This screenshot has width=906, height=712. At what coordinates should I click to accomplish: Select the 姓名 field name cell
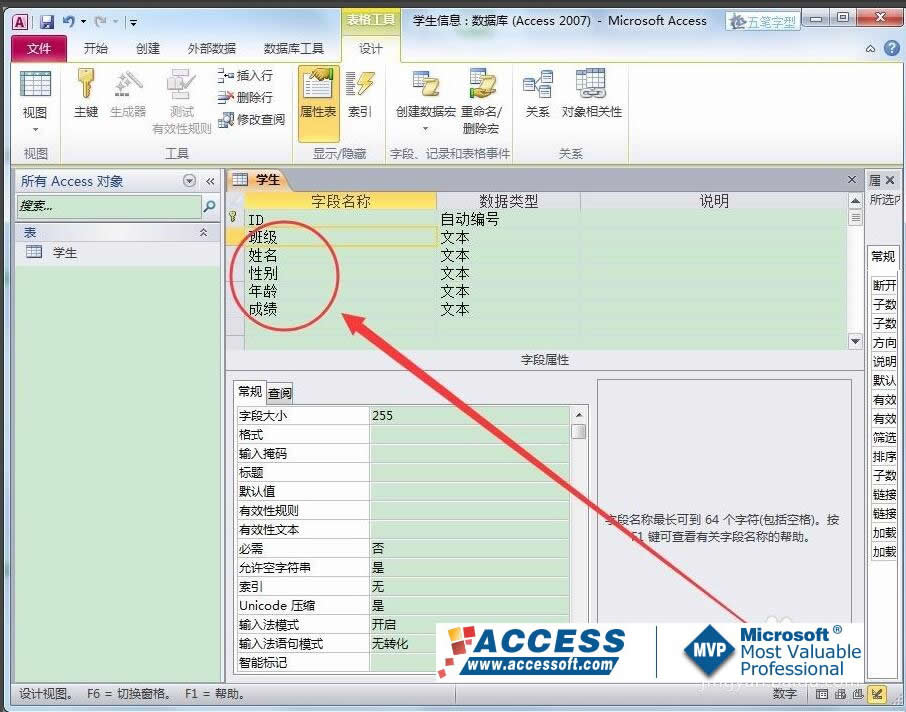(340, 255)
